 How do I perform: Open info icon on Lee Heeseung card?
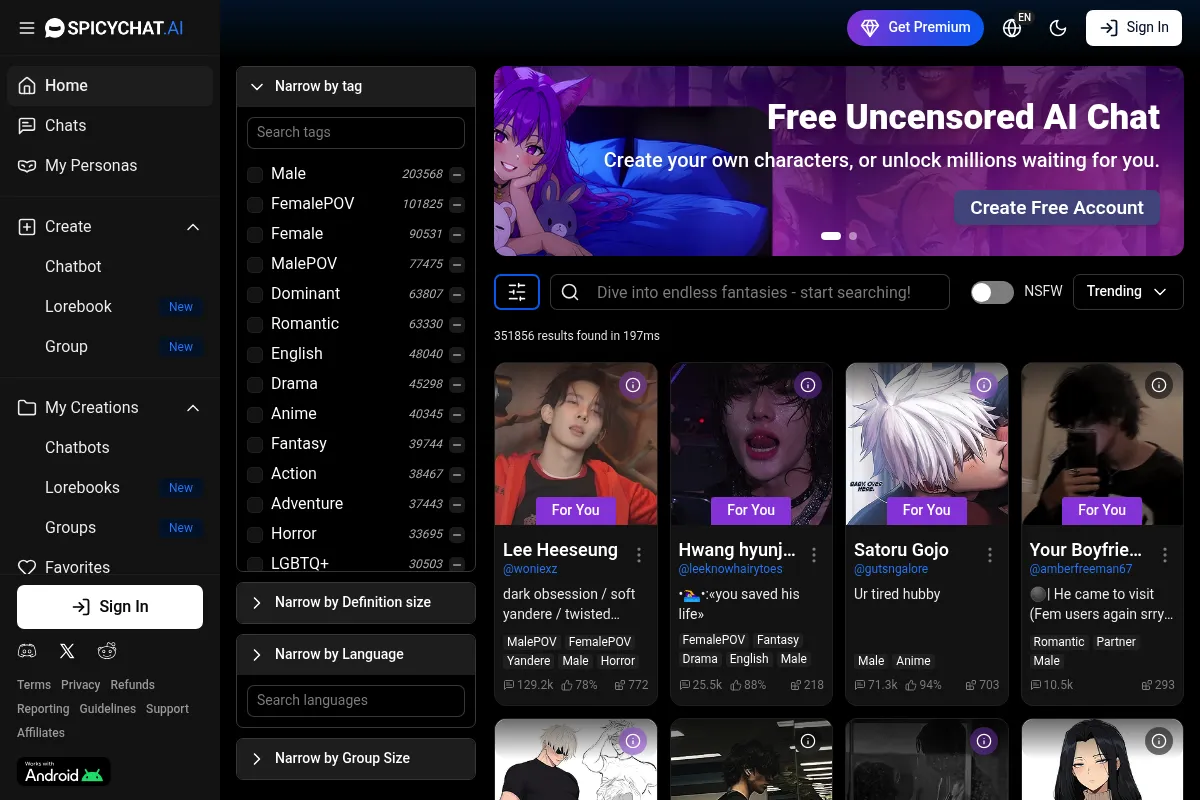pos(632,385)
